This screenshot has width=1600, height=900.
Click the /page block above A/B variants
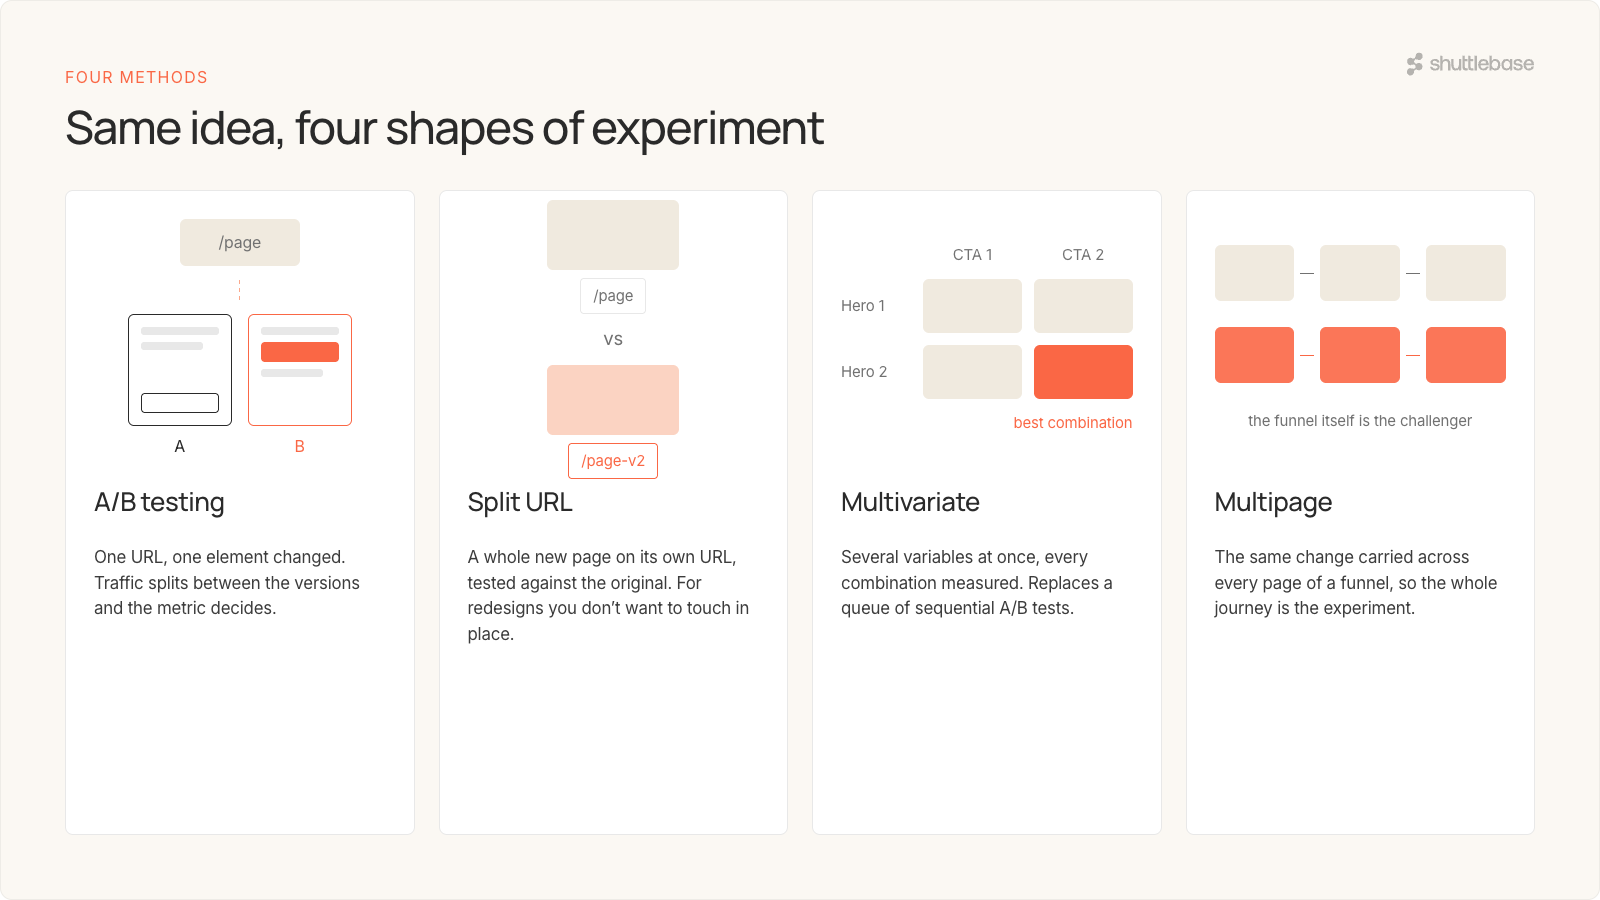[240, 242]
